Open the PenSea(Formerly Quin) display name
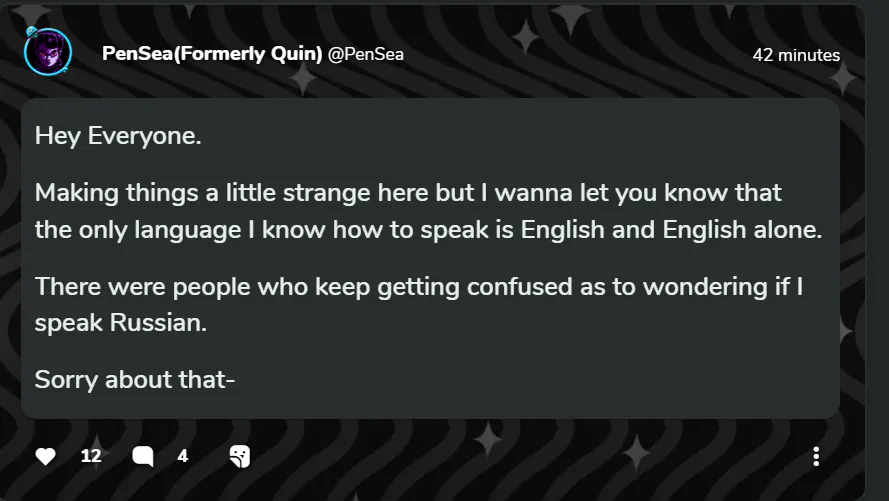 point(212,54)
